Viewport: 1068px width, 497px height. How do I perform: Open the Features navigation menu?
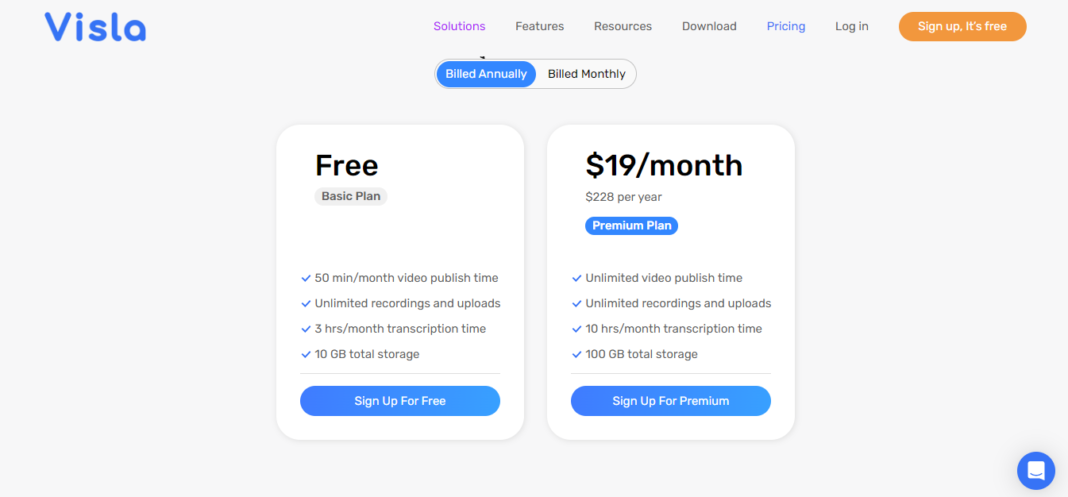539,26
